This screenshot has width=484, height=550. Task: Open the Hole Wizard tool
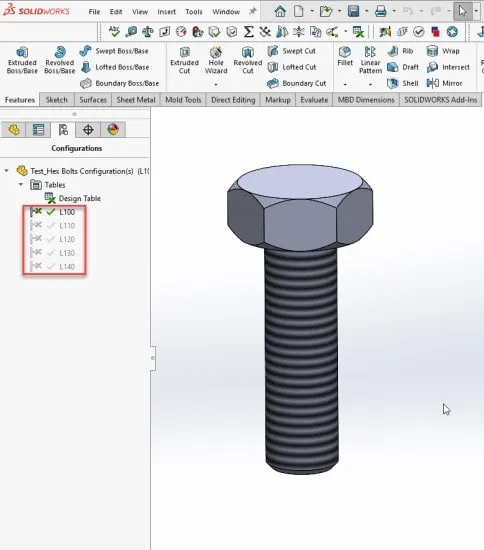pyautogui.click(x=216, y=60)
